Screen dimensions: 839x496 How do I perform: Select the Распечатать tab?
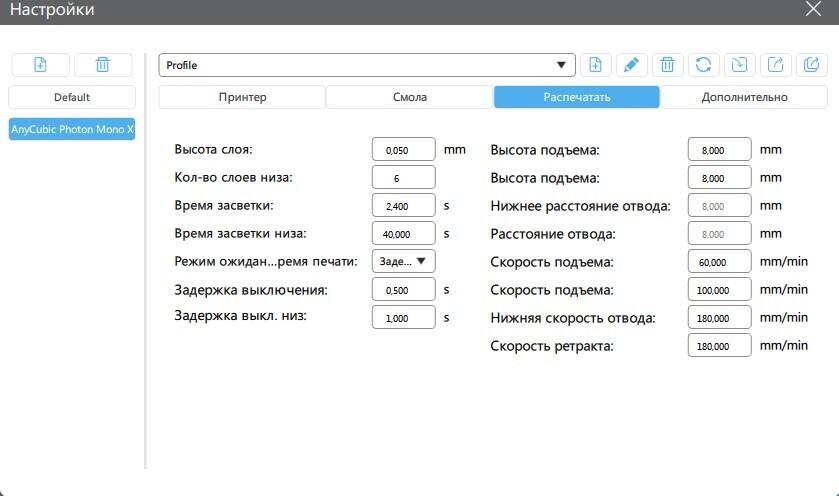pyautogui.click(x=577, y=97)
